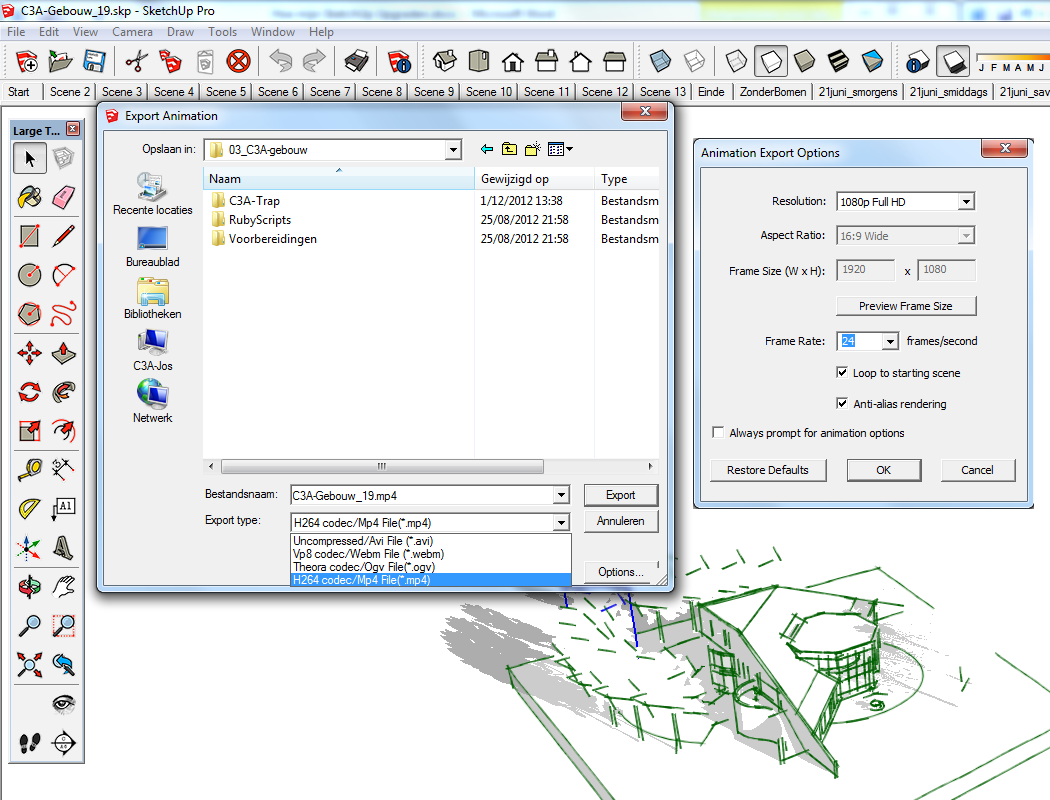Image resolution: width=1050 pixels, height=800 pixels.
Task: Switch to Iso view house icon
Action: pyautogui.click(x=445, y=61)
